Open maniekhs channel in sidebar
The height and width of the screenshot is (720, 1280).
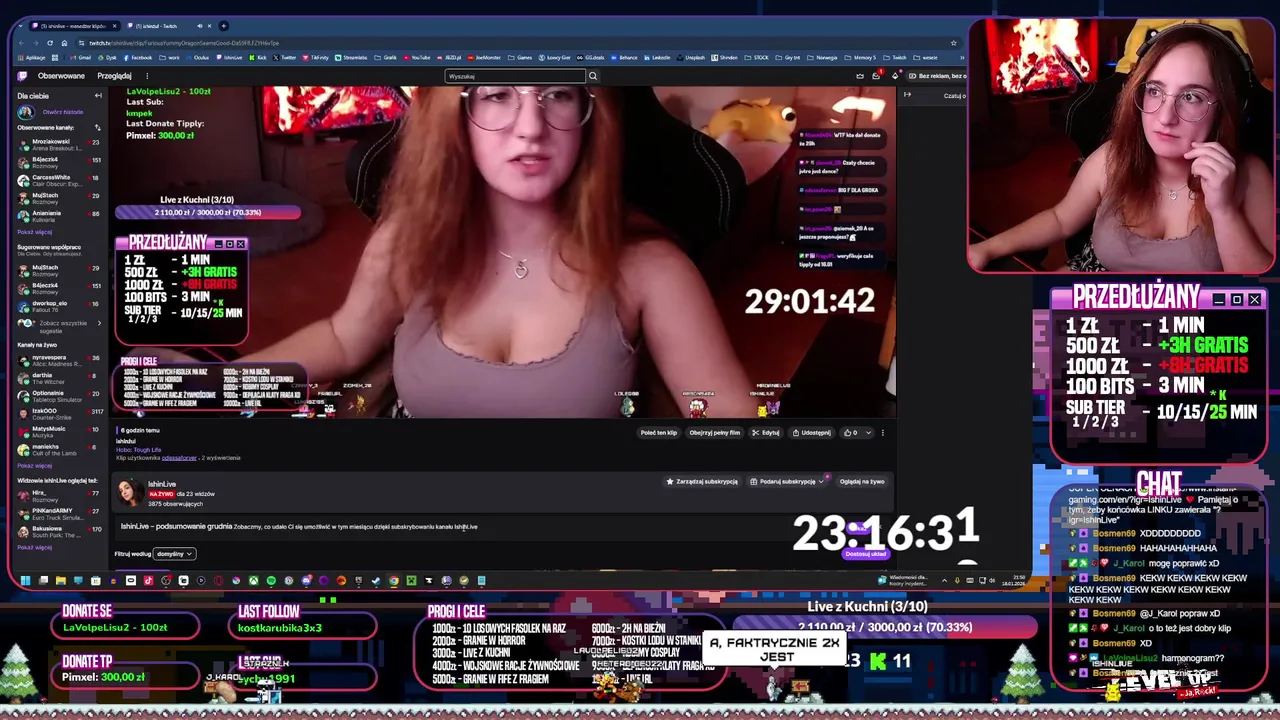coord(58,449)
